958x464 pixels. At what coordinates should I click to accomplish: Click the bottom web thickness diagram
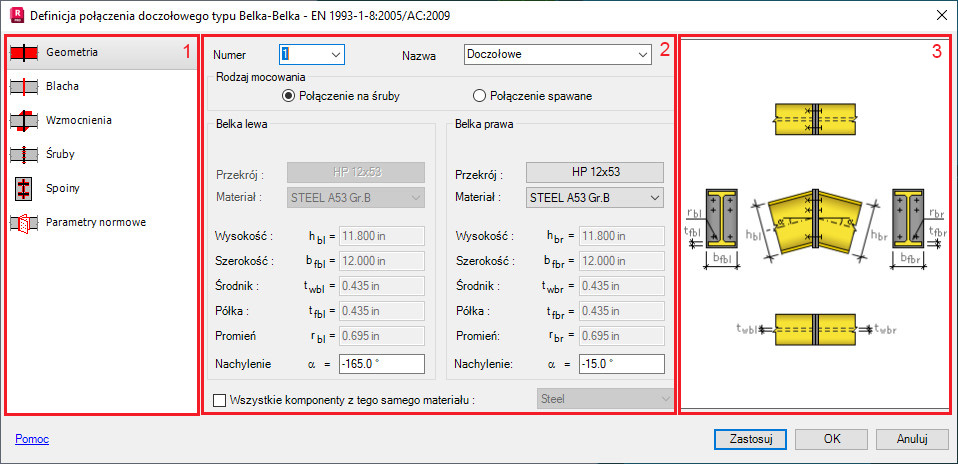[815, 330]
